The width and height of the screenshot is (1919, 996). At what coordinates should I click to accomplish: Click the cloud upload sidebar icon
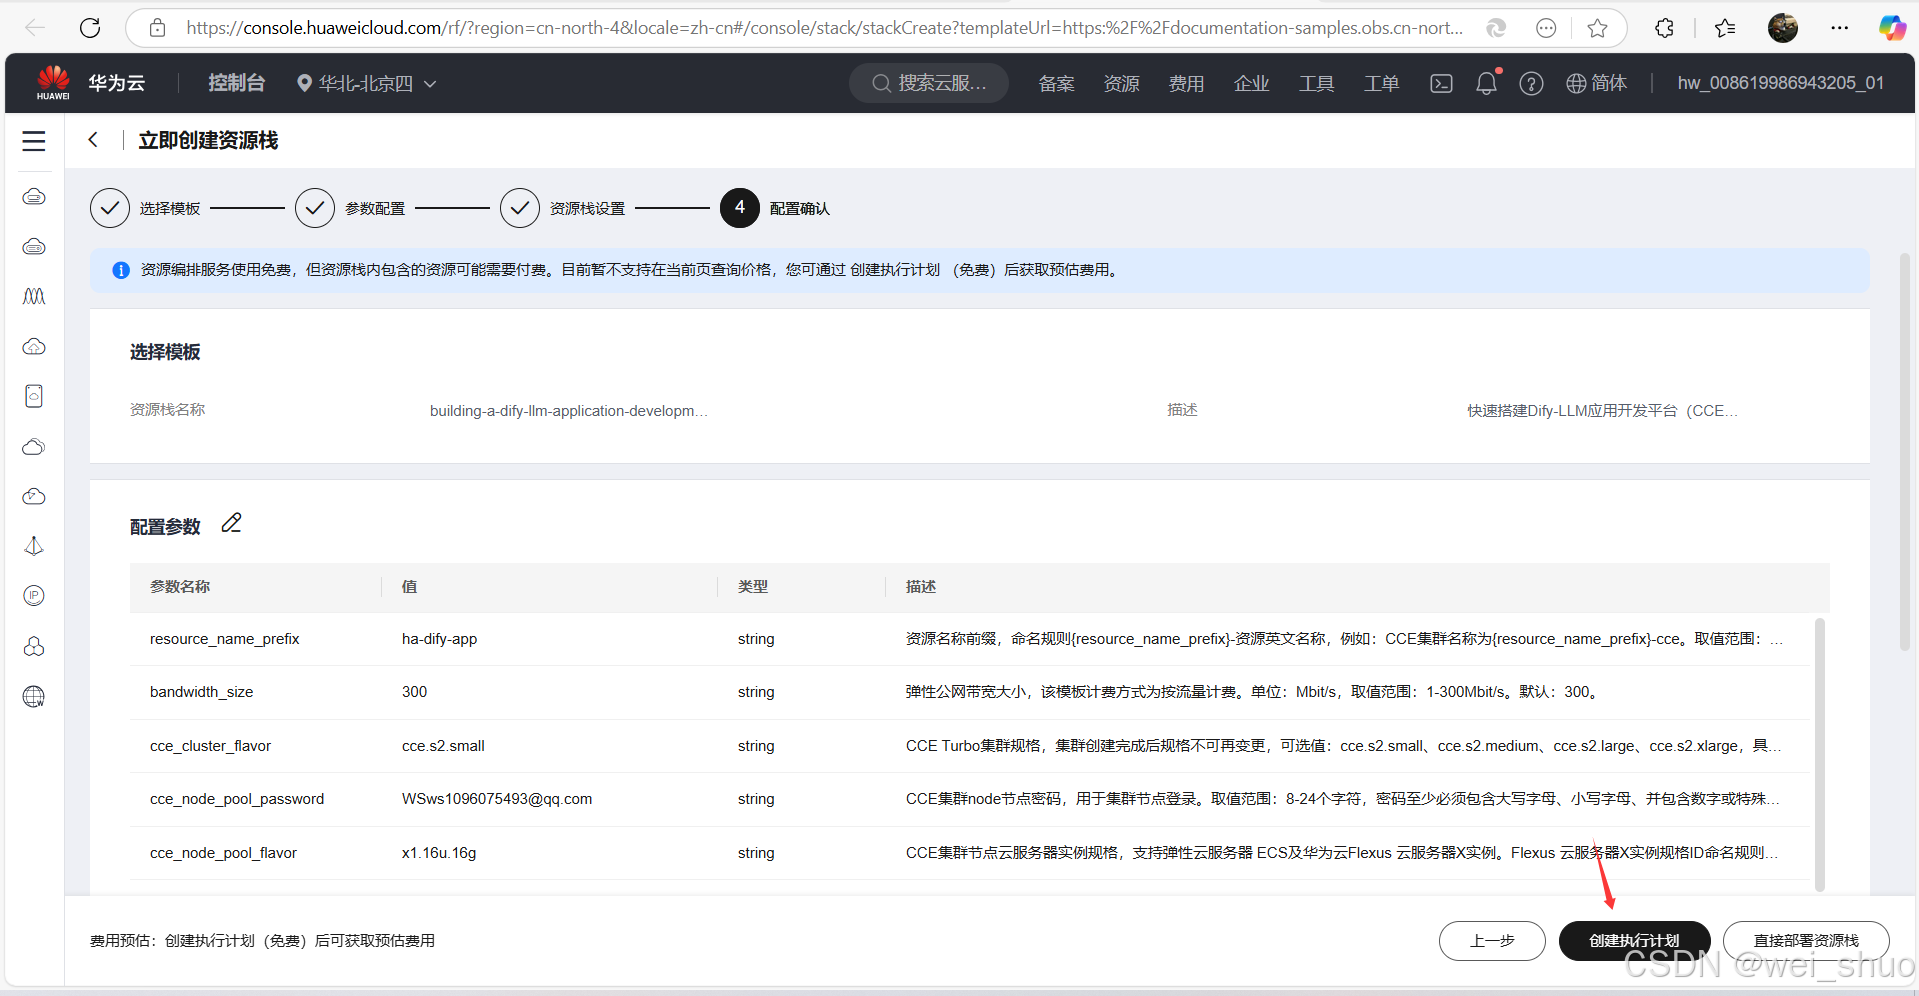pyautogui.click(x=34, y=346)
